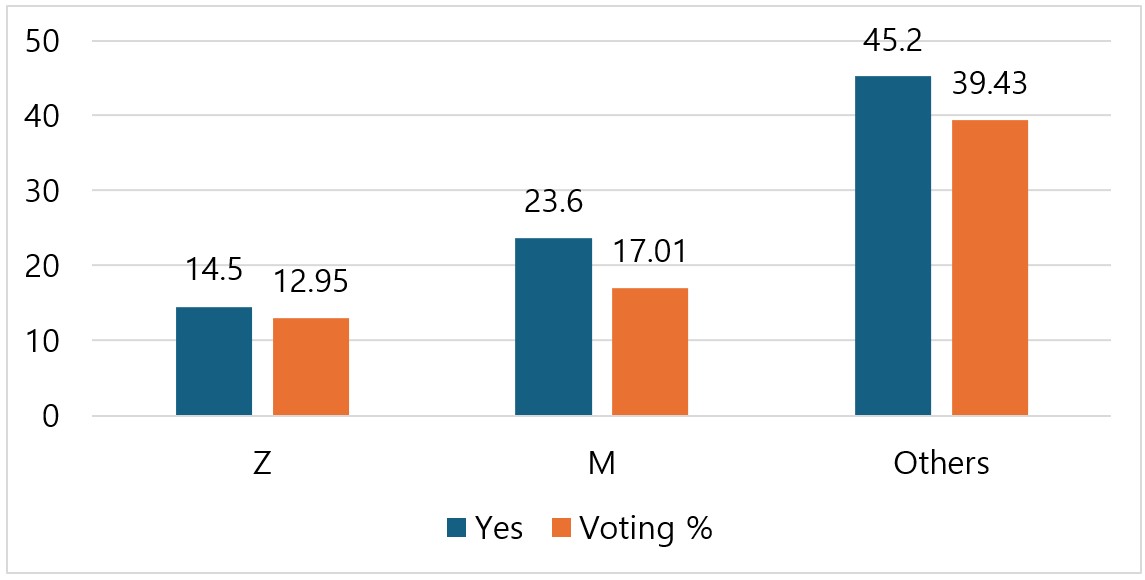Click the blue M bar
Image resolution: width=1145 pixels, height=580 pixels.
coord(554,327)
